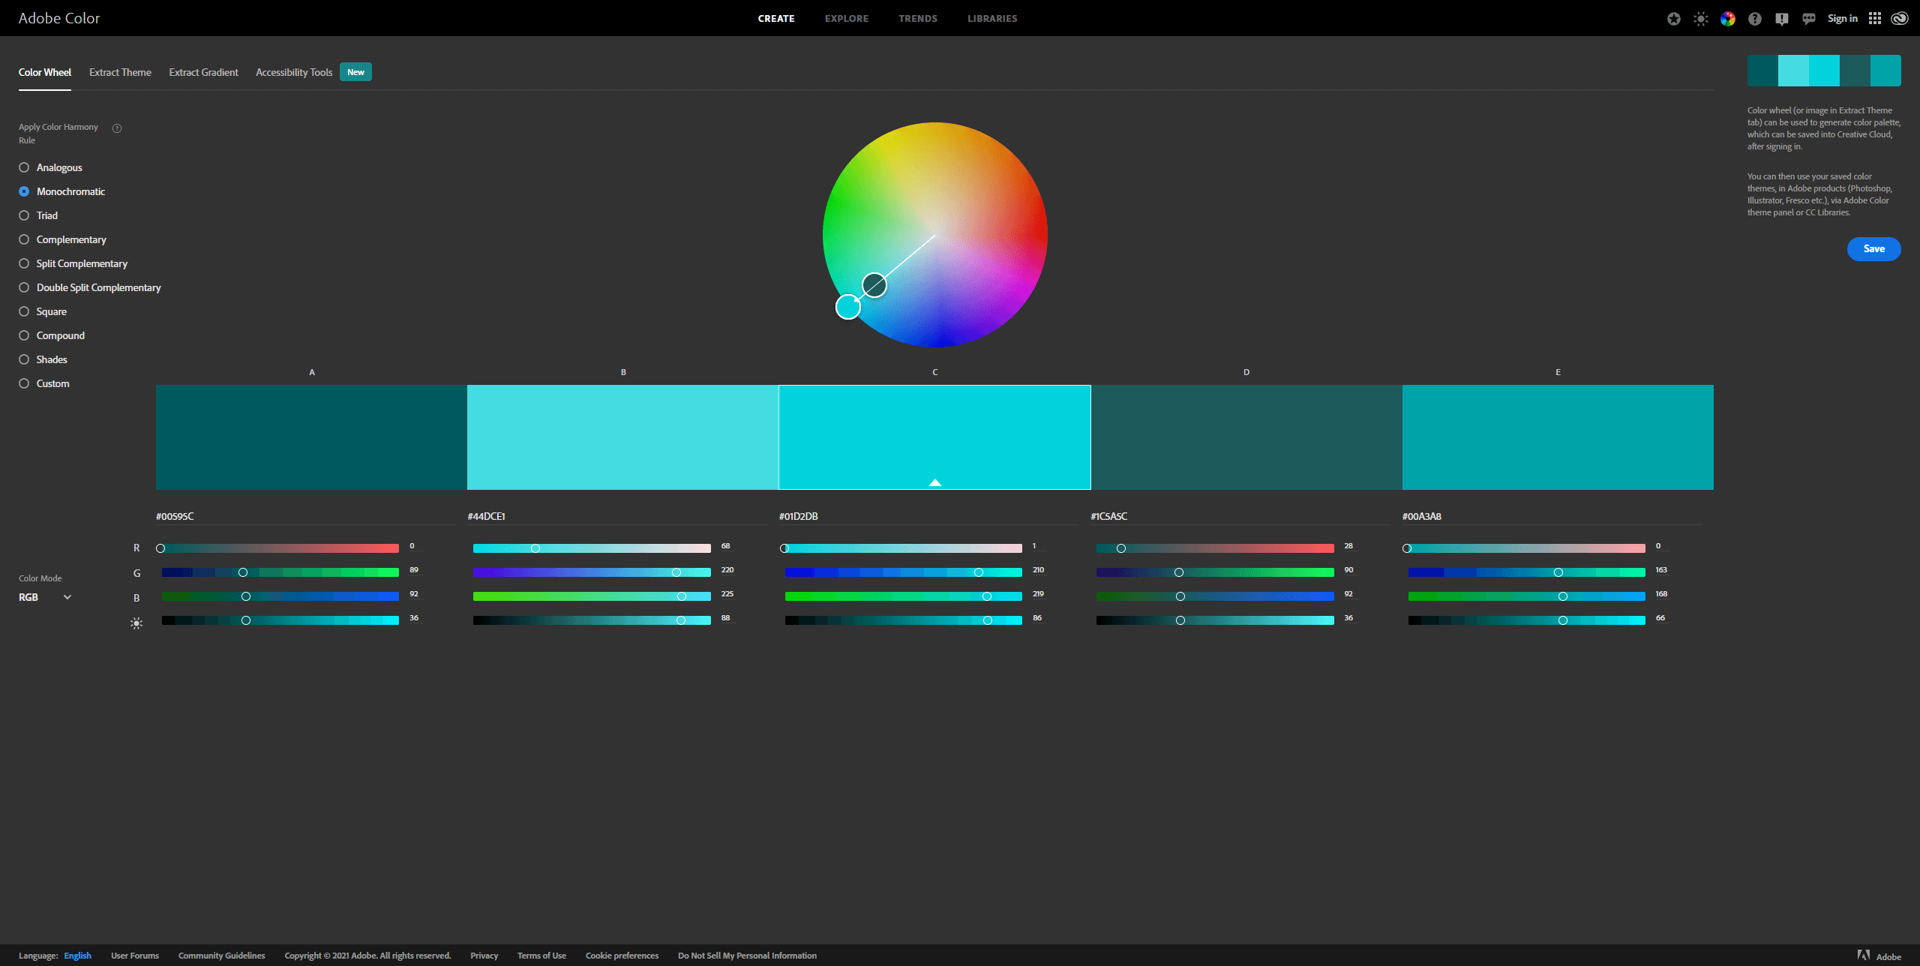Click the Creative Cloud icon

[1899, 18]
